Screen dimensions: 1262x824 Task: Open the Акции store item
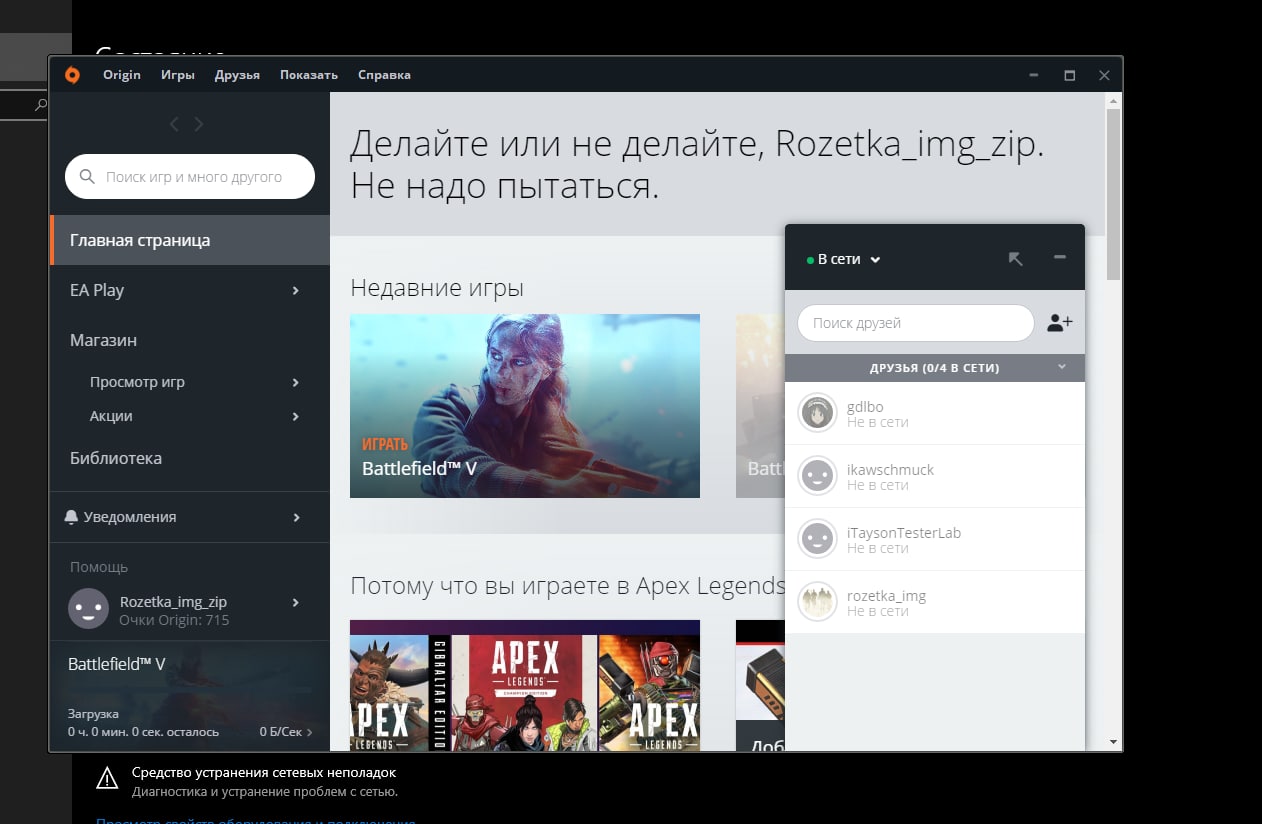click(x=111, y=416)
